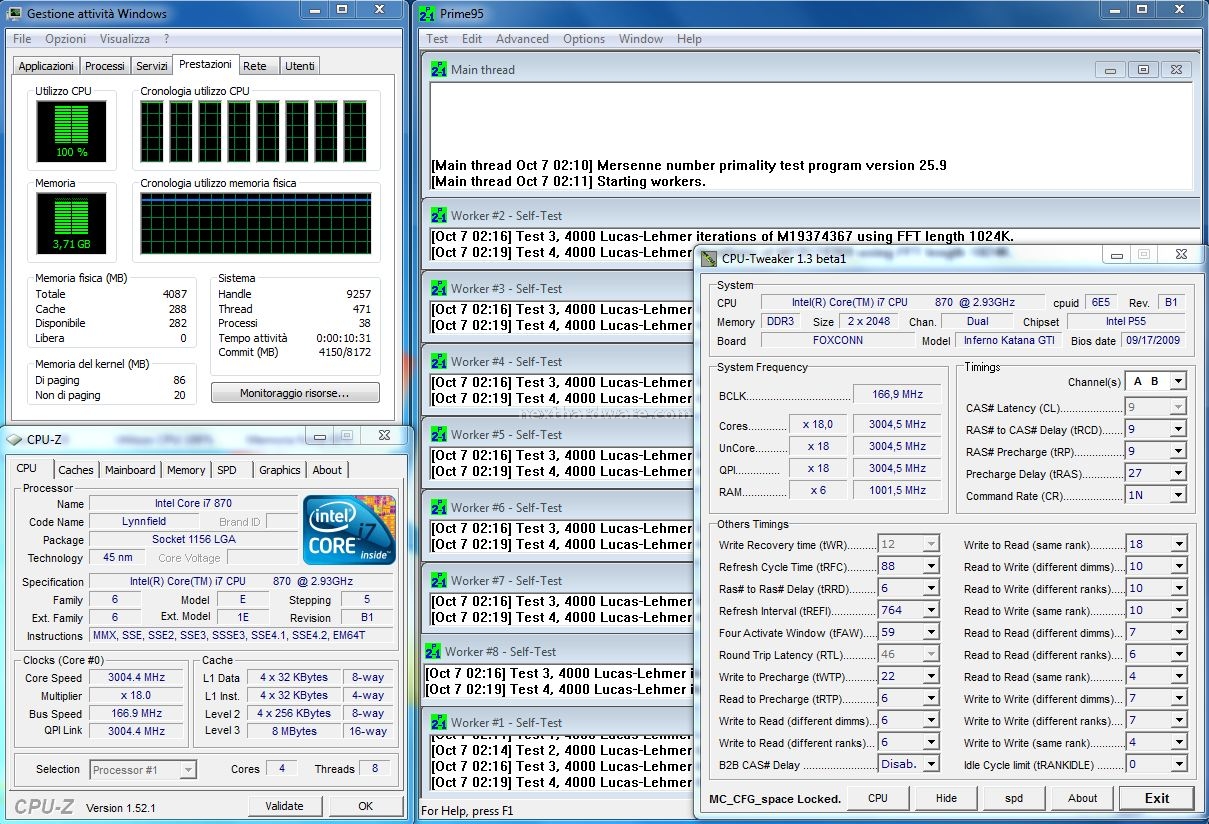Open the Write to Precharge (tWTP) dropdown
Screen dimensions: 1209x824
tap(931, 676)
